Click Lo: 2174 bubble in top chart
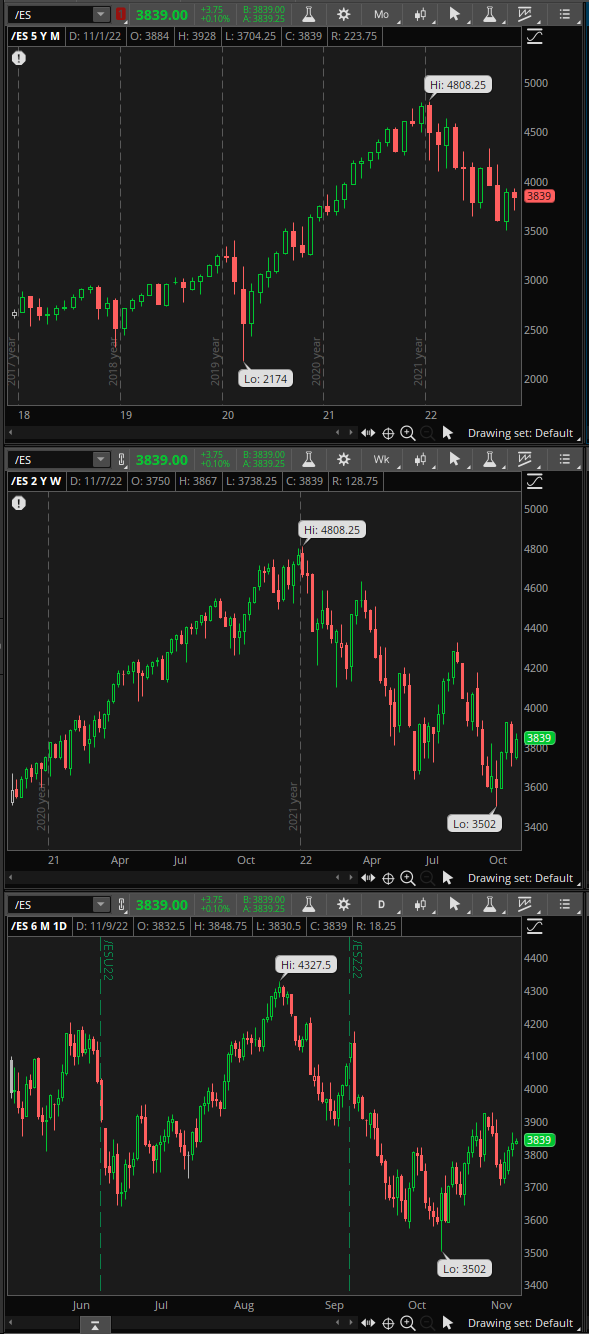Screen dimensions: 589x1334 coord(266,379)
